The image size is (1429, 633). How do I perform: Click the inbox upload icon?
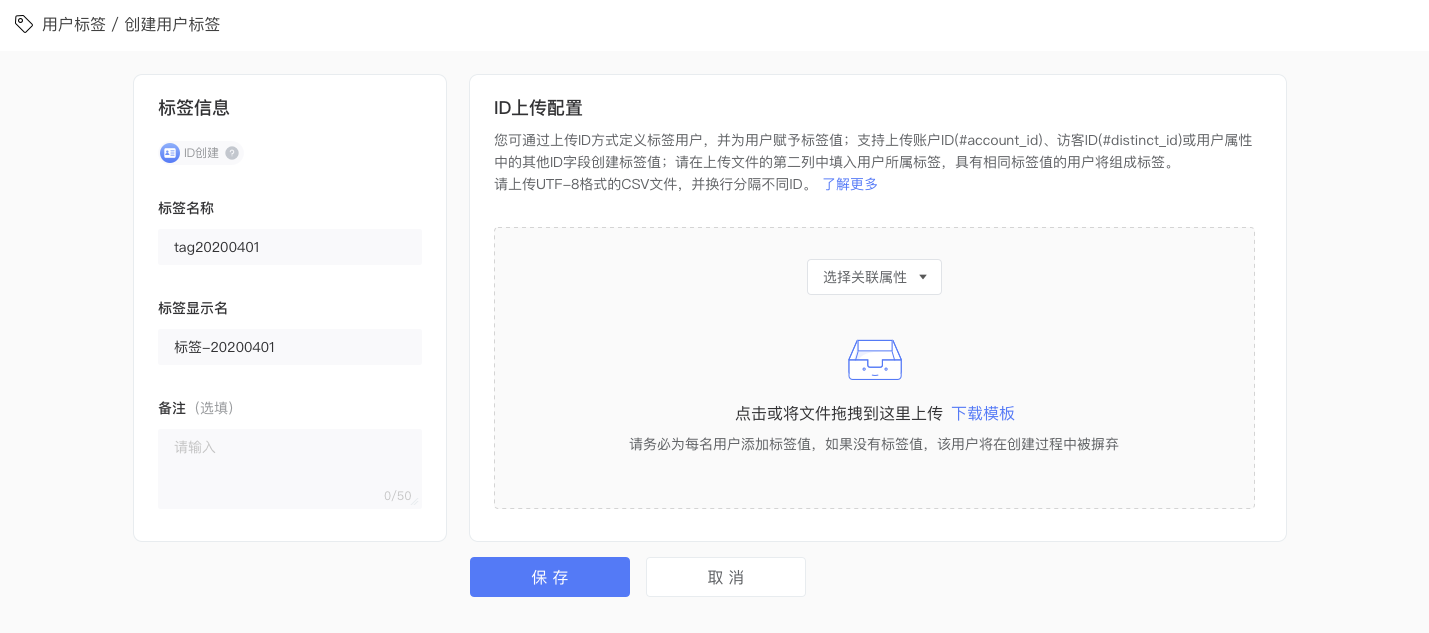click(875, 360)
